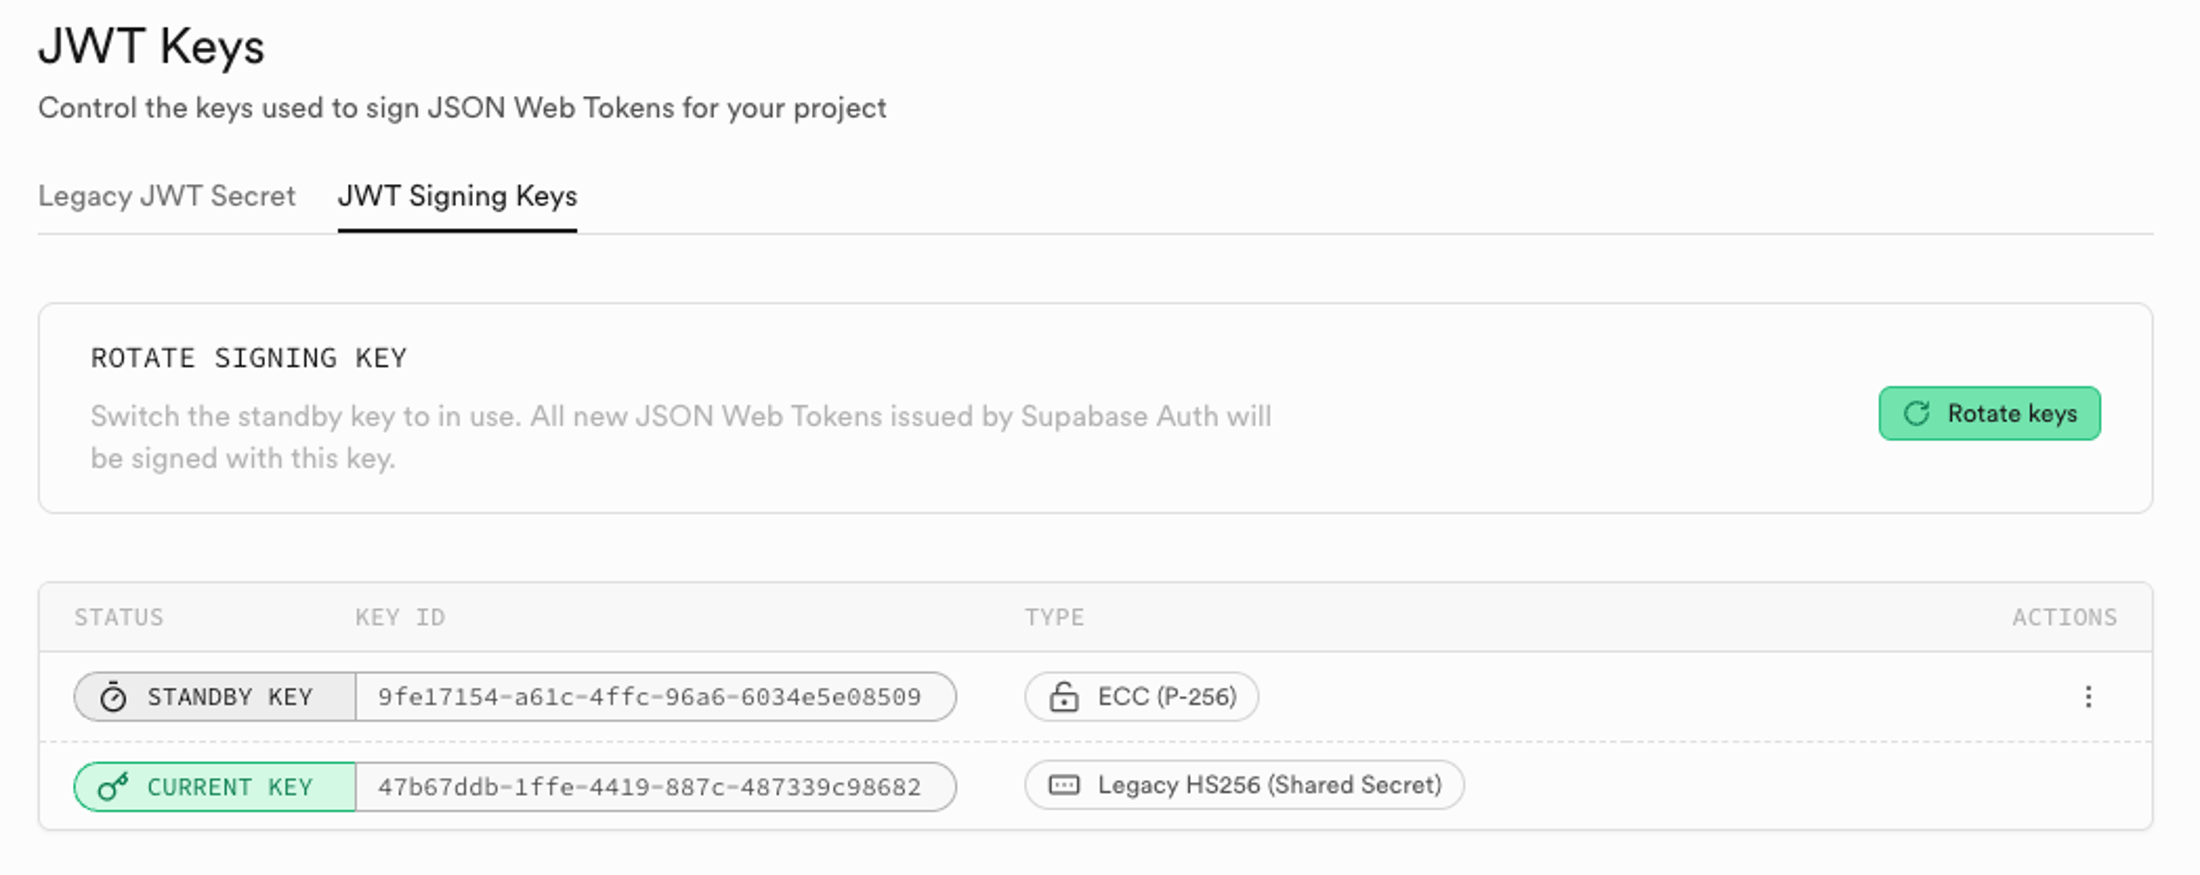Switch to the Legacy JWT Secret tab
The width and height of the screenshot is (2200, 875).
tap(167, 196)
